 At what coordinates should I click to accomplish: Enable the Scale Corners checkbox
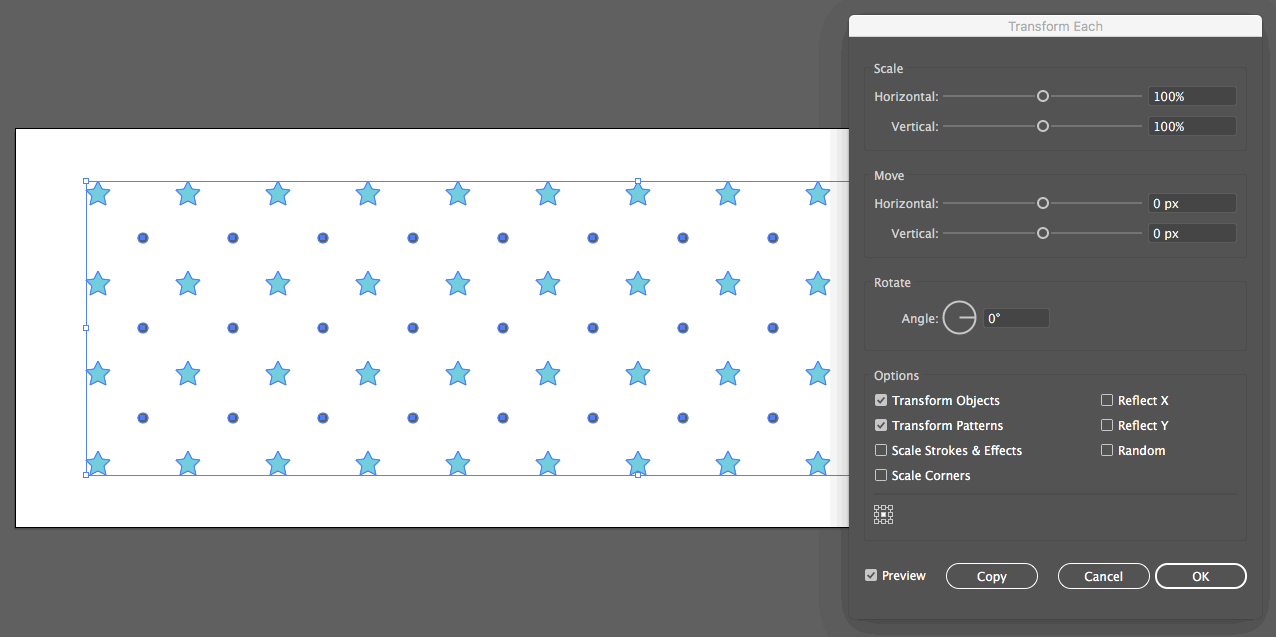[881, 475]
